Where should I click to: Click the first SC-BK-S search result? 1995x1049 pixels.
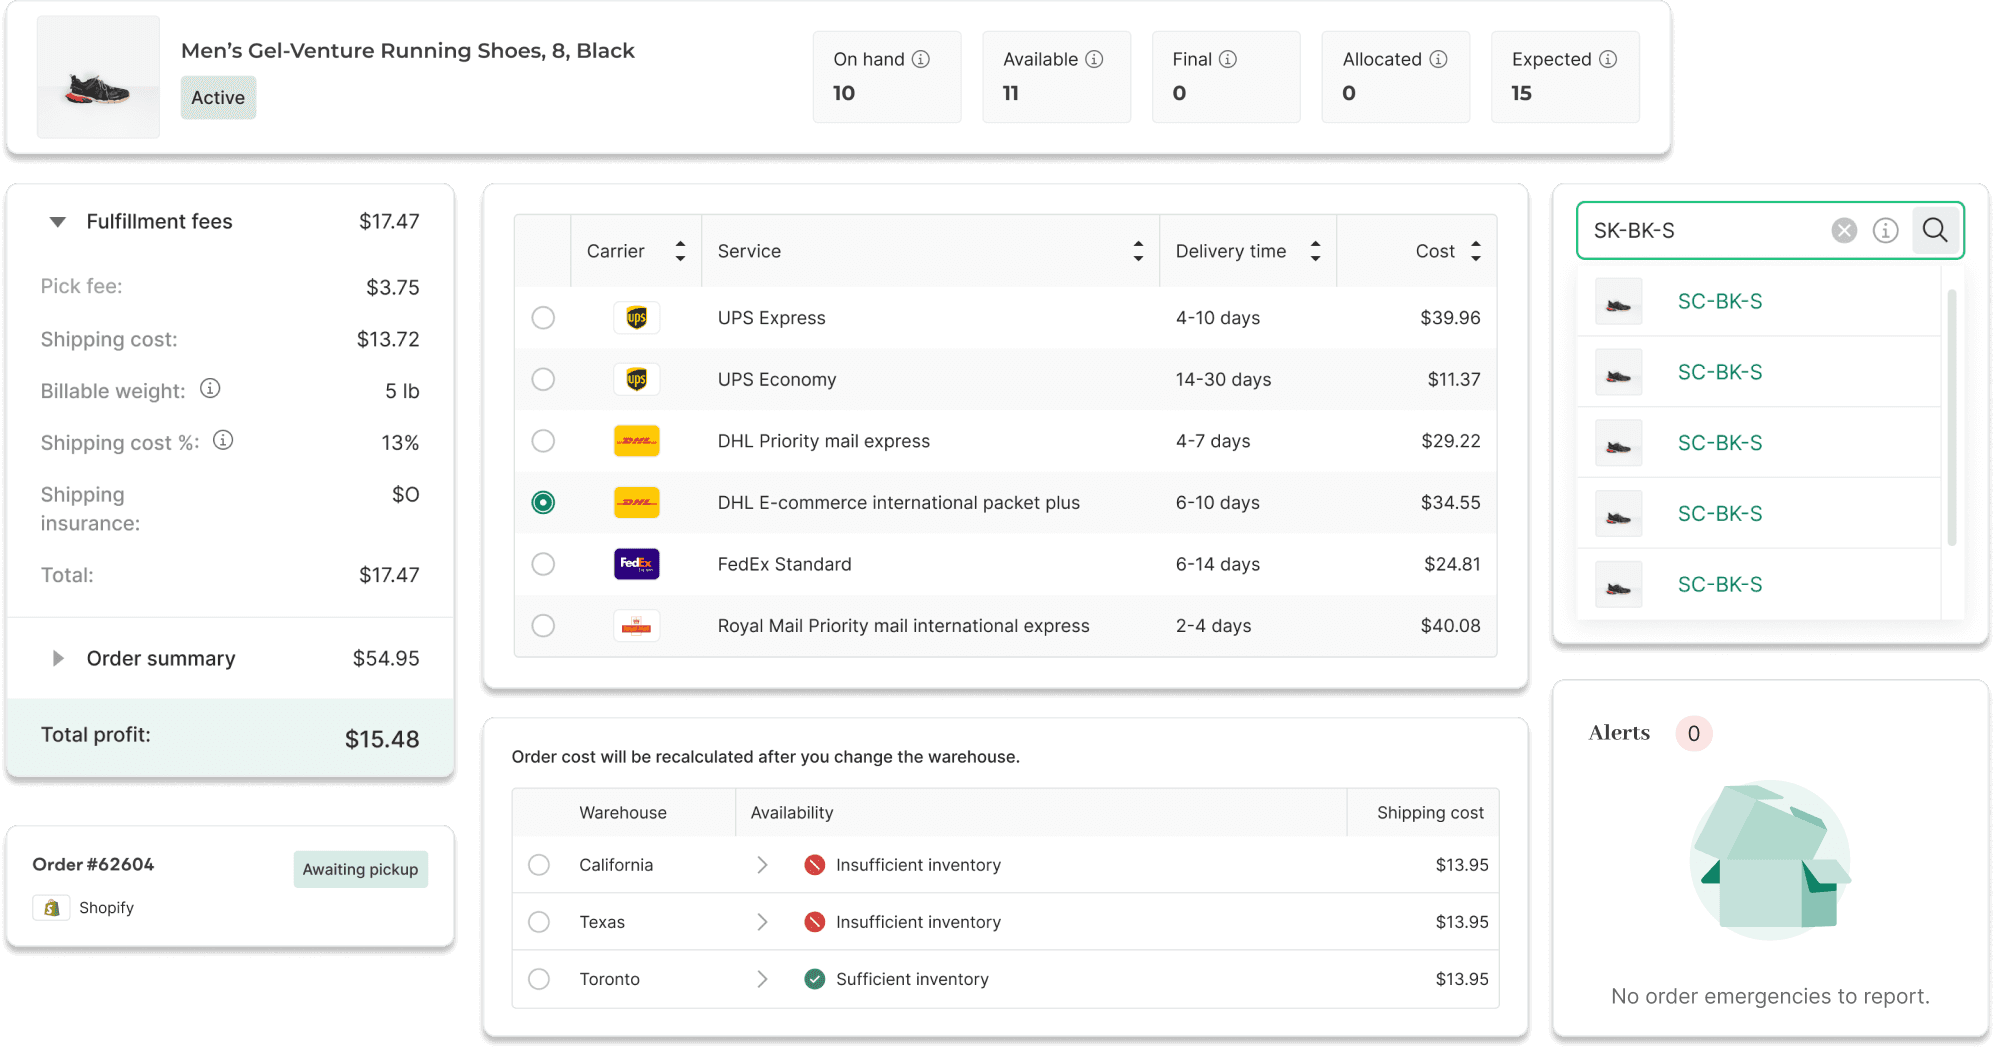coord(1719,301)
